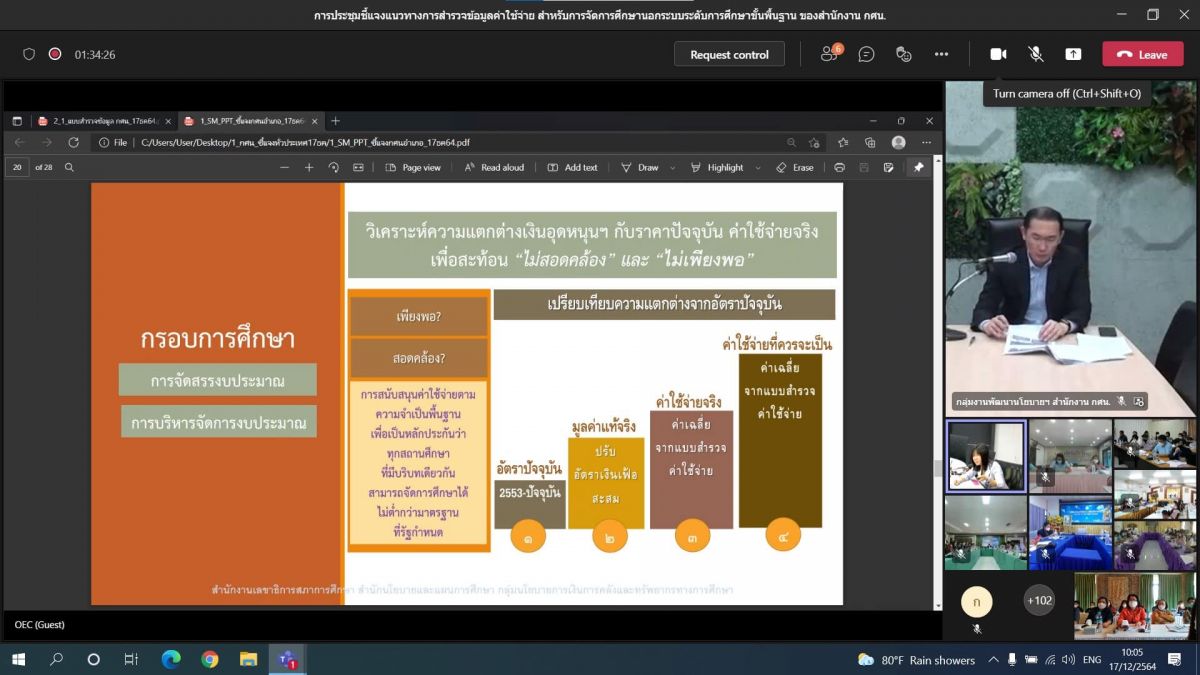The height and width of the screenshot is (675, 1200).
Task: Turn the Teams camera off
Action: click(x=998, y=54)
